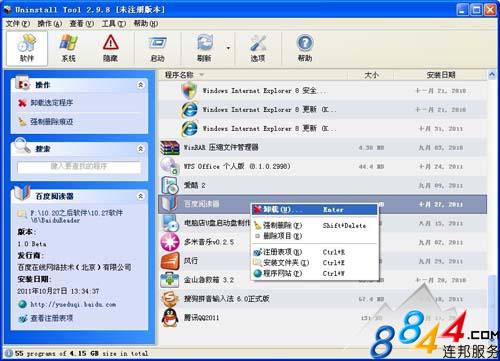Collapse the 搜索 sidebar panel
This screenshot has width=500, height=361.
140,149
